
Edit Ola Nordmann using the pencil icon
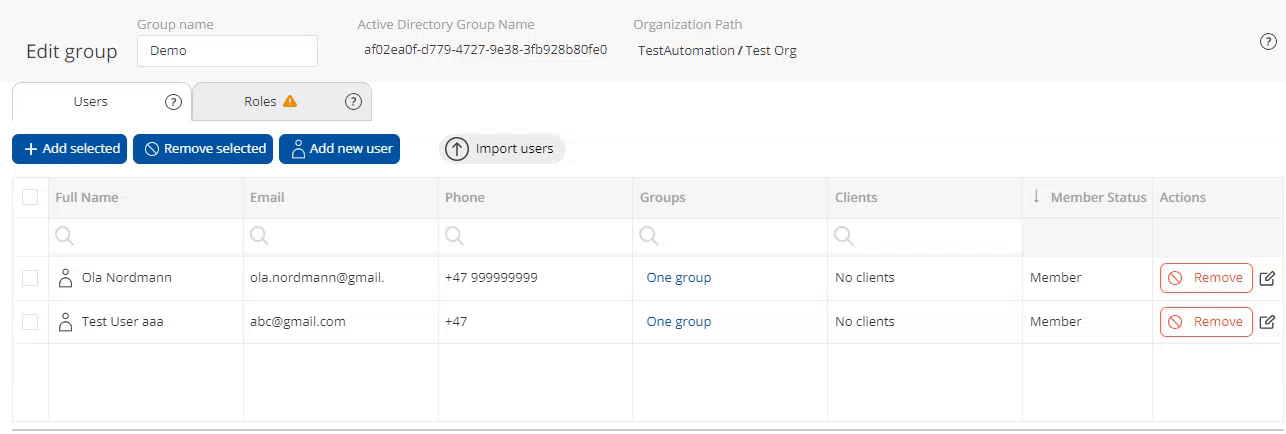tap(1267, 278)
